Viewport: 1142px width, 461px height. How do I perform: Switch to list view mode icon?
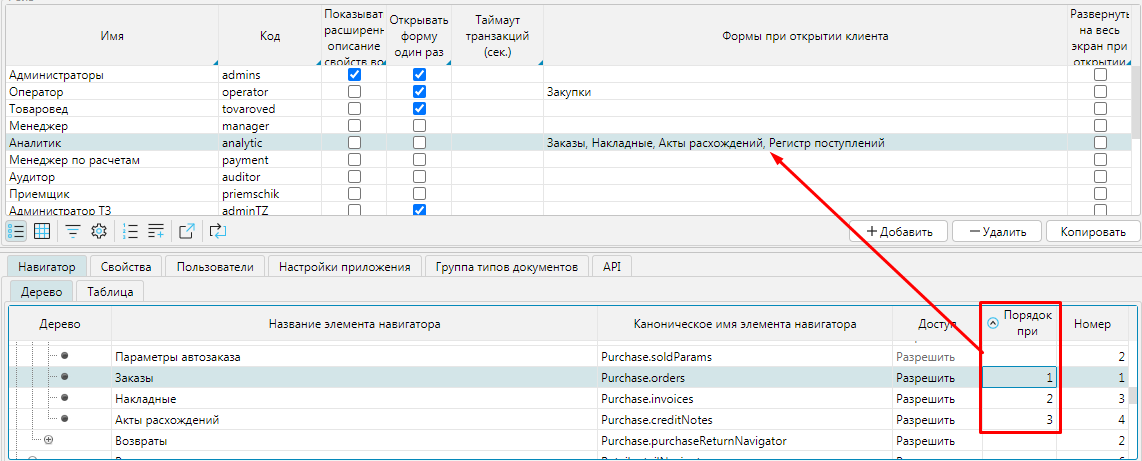coord(16,231)
